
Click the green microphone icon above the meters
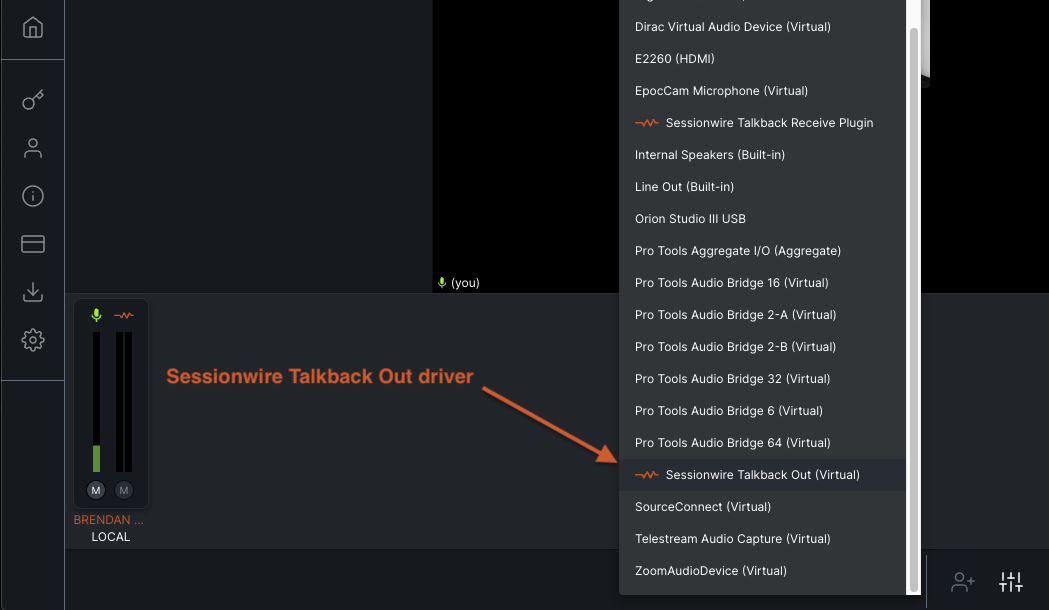(x=95, y=315)
